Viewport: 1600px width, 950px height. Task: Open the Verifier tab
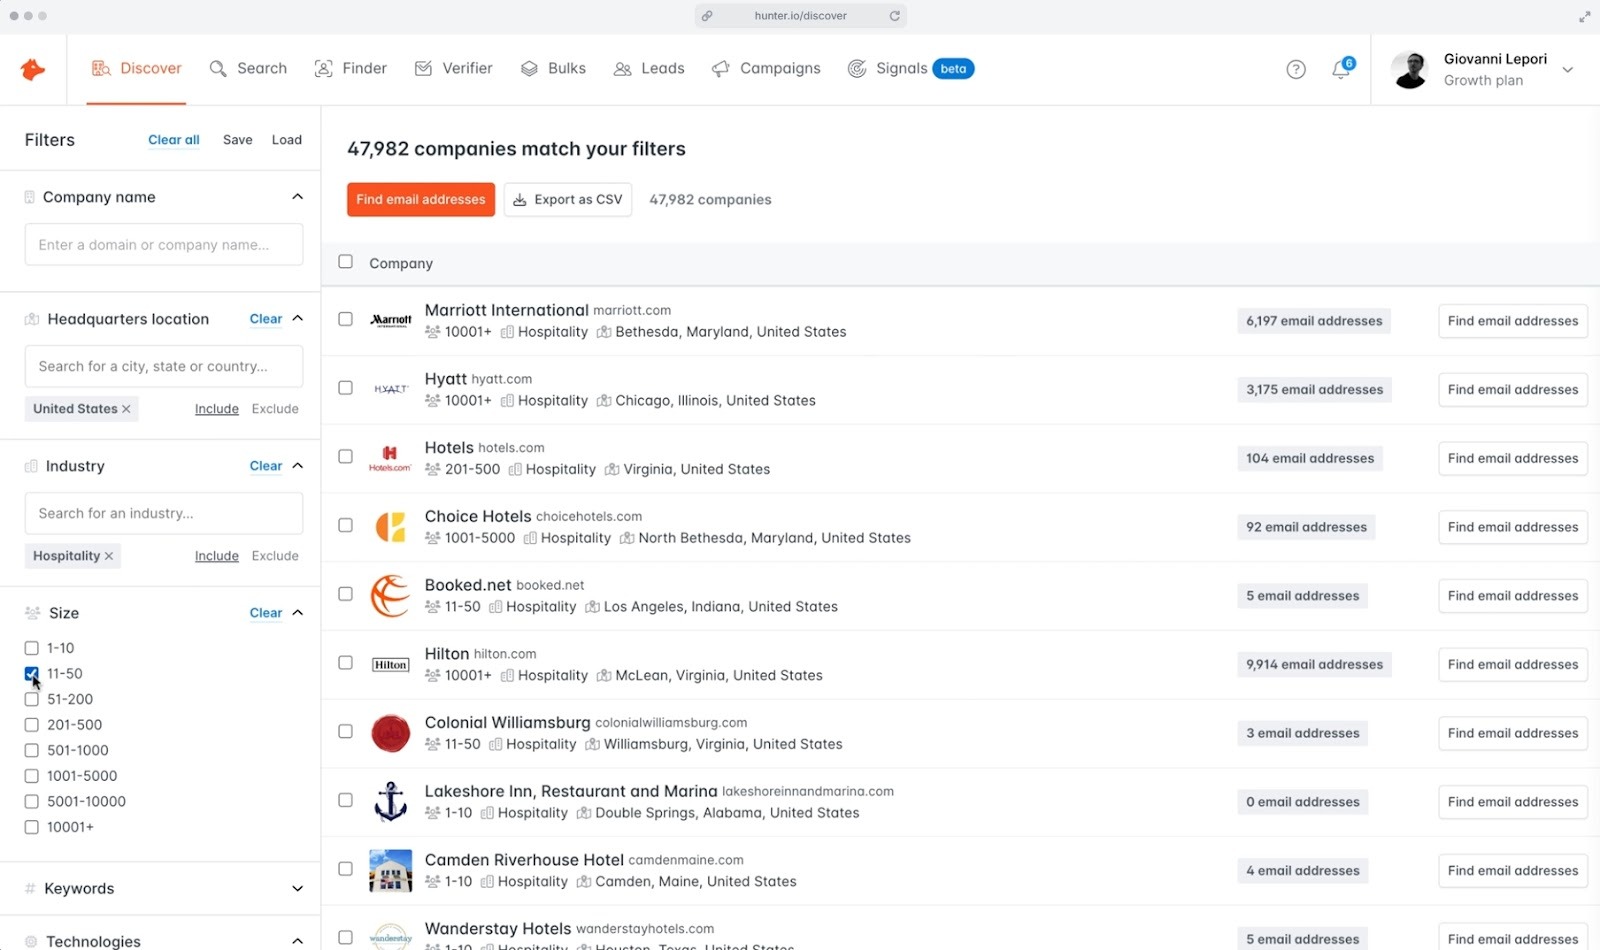tap(454, 69)
